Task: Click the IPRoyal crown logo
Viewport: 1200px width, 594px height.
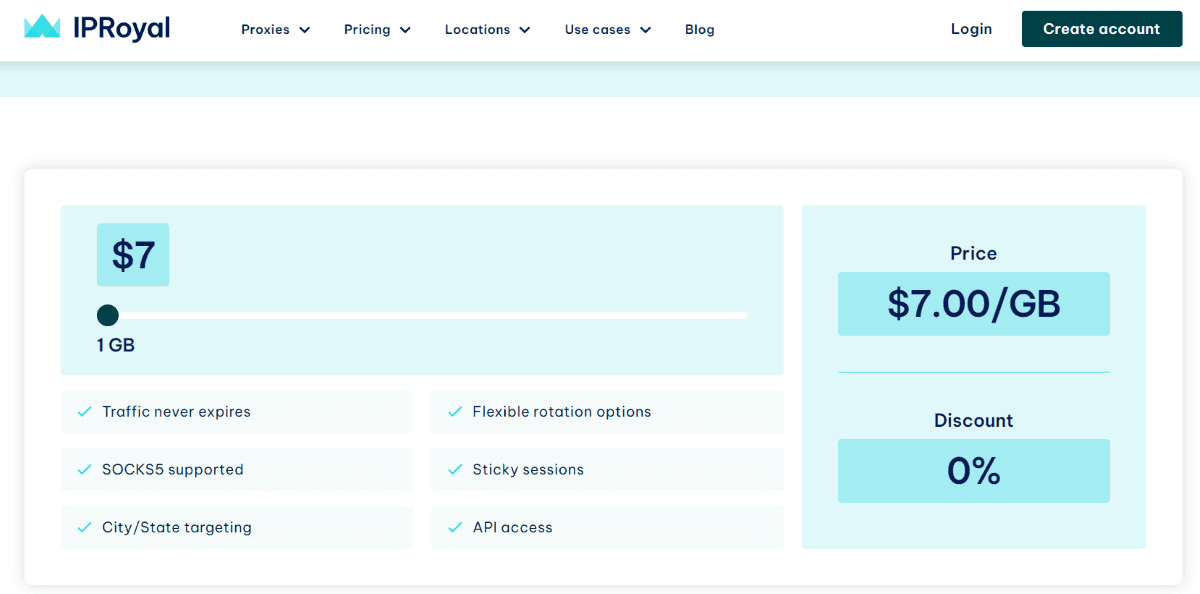Action: click(42, 27)
